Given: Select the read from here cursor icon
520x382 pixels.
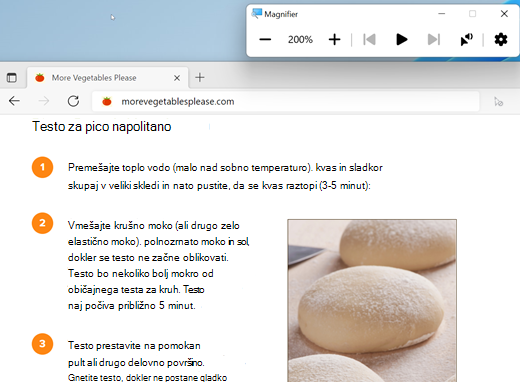Looking at the screenshot, I should click(x=466, y=40).
